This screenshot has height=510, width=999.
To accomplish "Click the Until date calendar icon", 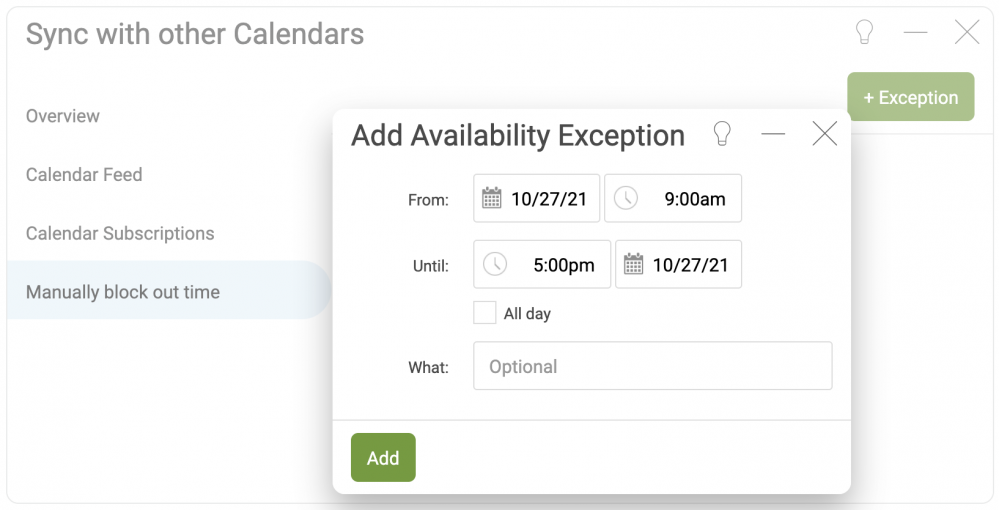I will coord(633,264).
